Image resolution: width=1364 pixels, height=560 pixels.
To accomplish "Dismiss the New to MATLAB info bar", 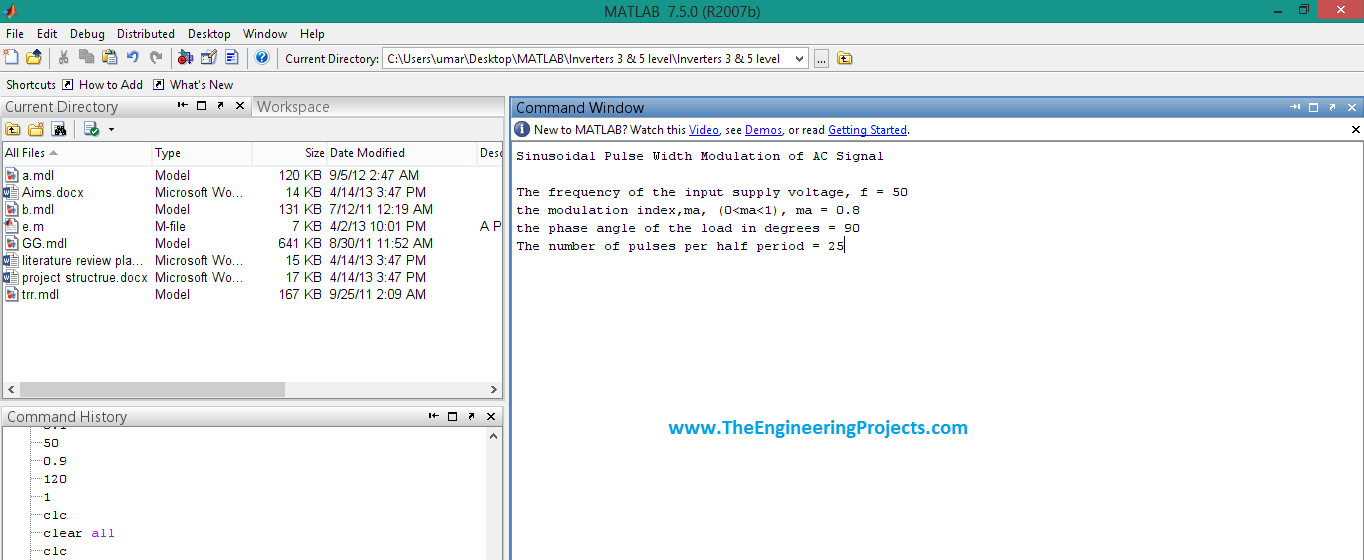I will 1356,130.
